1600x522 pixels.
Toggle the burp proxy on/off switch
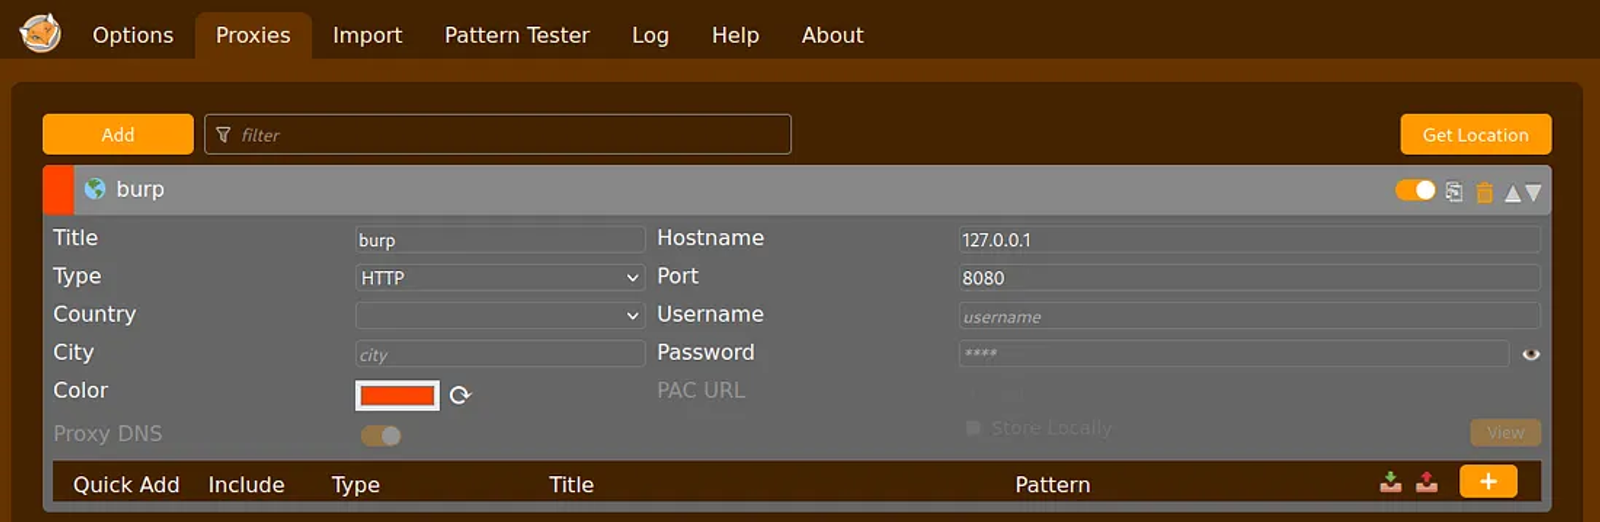pos(1415,190)
